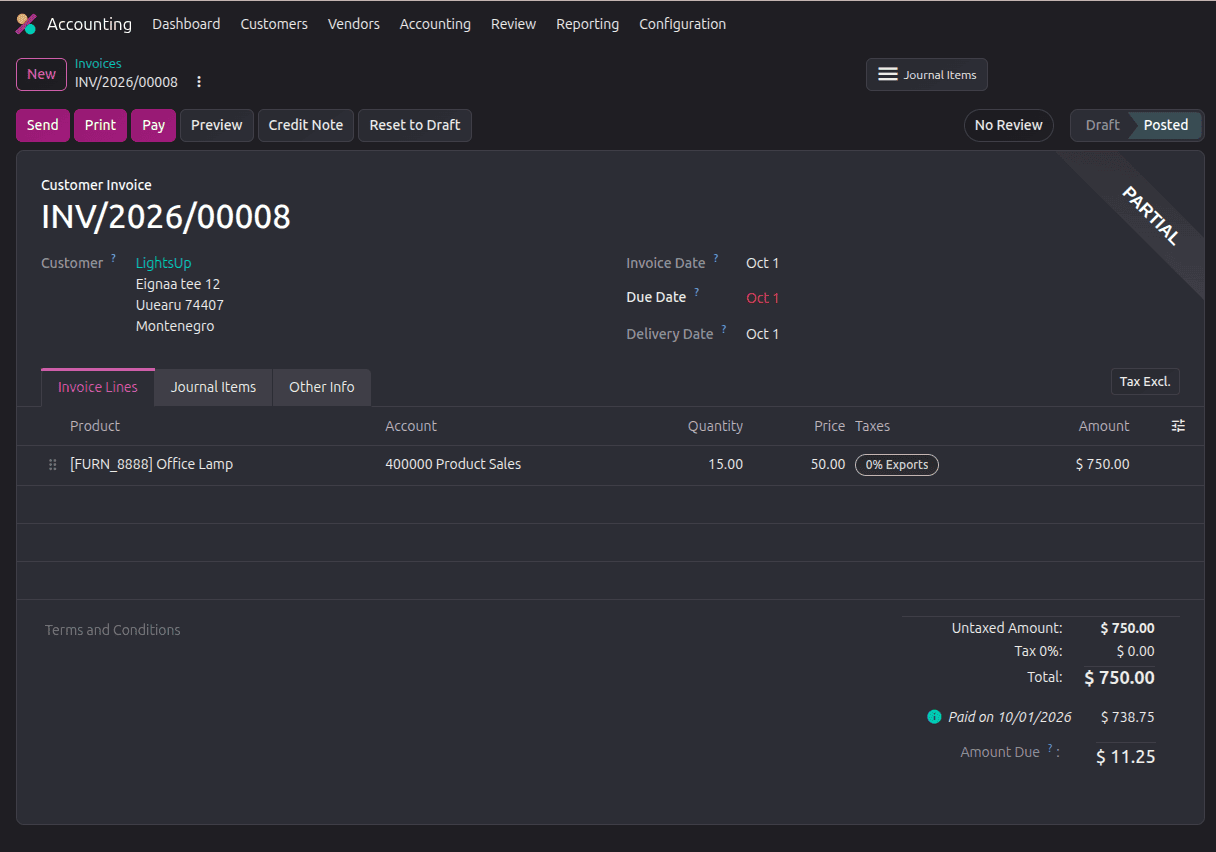Click the Account column header
Image resolution: width=1216 pixels, height=852 pixels.
(411, 426)
